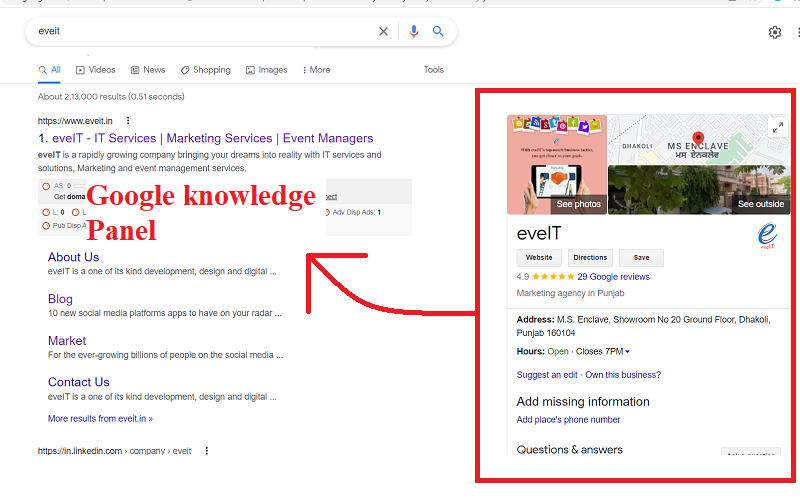The image size is (800, 500).
Task: Click the LinkedIn company eveit URL
Action: 114,451
